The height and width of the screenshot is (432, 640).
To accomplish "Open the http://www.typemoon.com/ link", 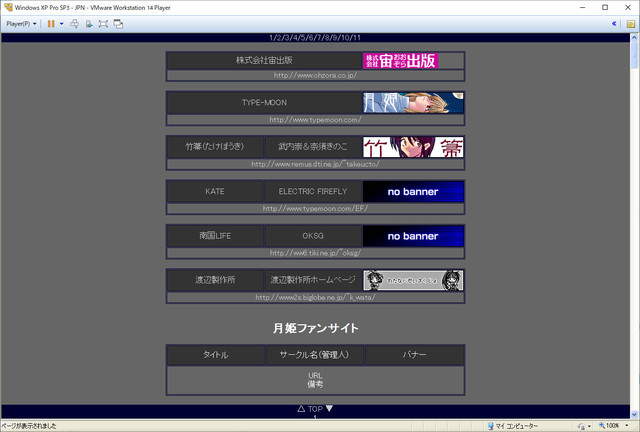I will pyautogui.click(x=315, y=120).
